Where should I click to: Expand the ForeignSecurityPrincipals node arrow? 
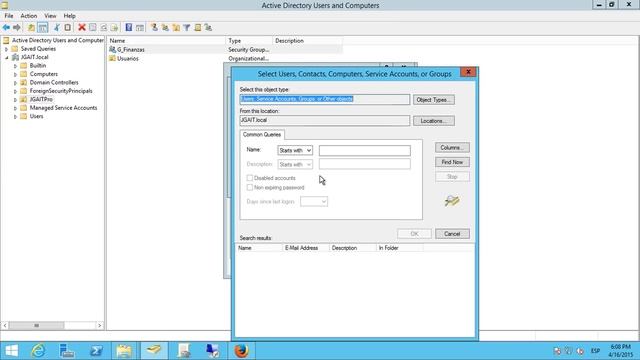point(16,91)
